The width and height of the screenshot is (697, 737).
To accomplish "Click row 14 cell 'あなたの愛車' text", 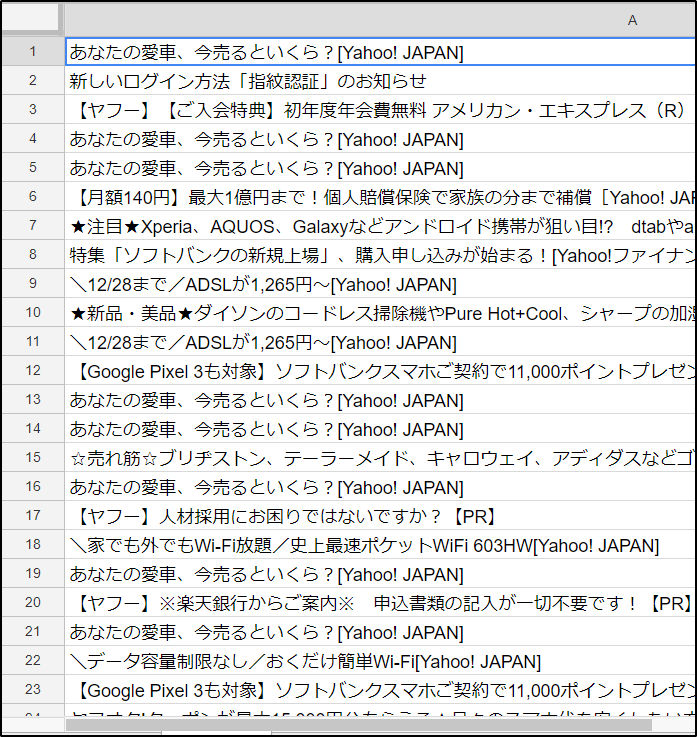I will 122,429.
